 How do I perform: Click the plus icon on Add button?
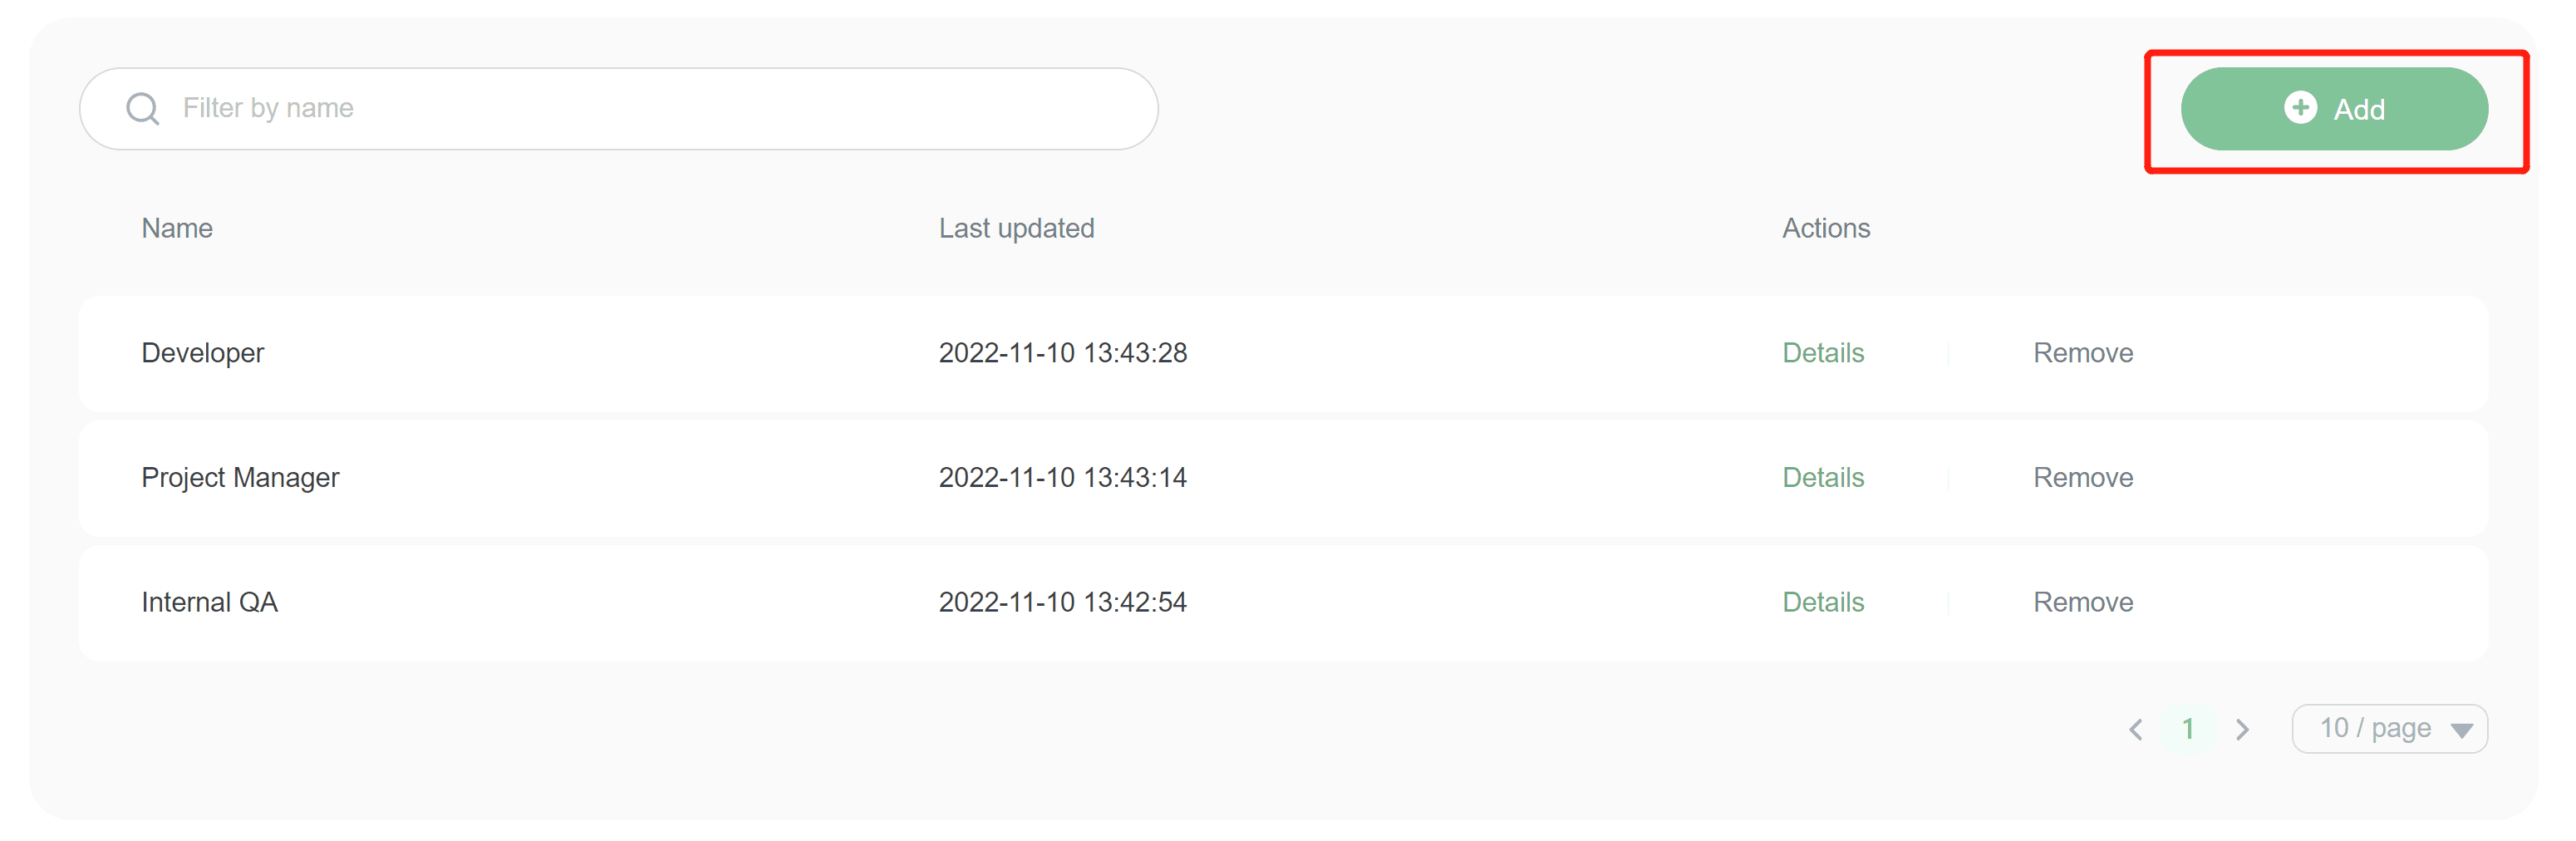tap(2300, 108)
